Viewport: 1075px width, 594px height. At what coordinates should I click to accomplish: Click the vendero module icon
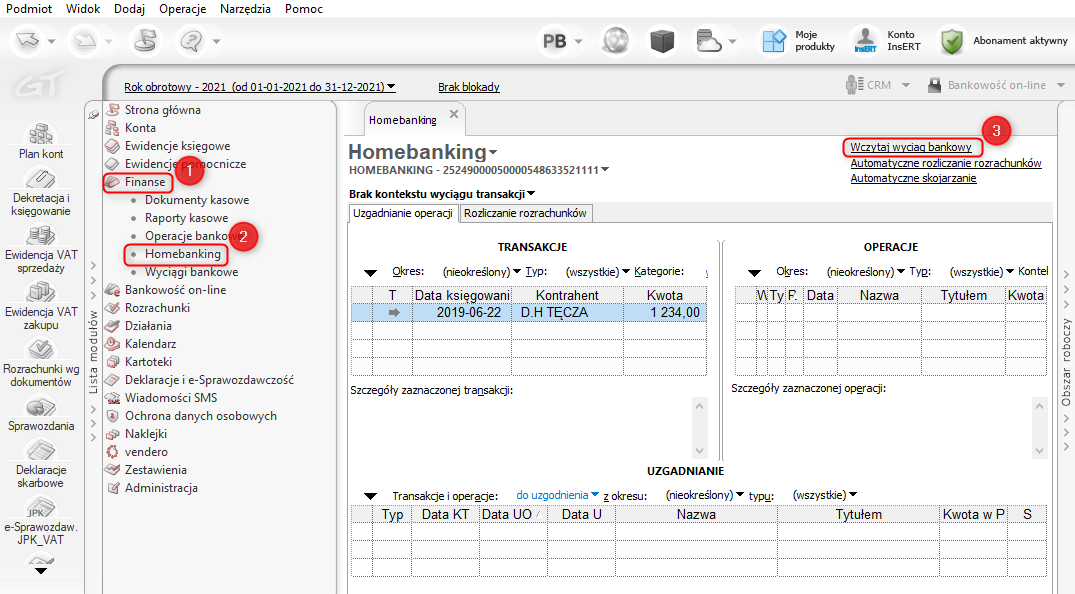[x=112, y=452]
